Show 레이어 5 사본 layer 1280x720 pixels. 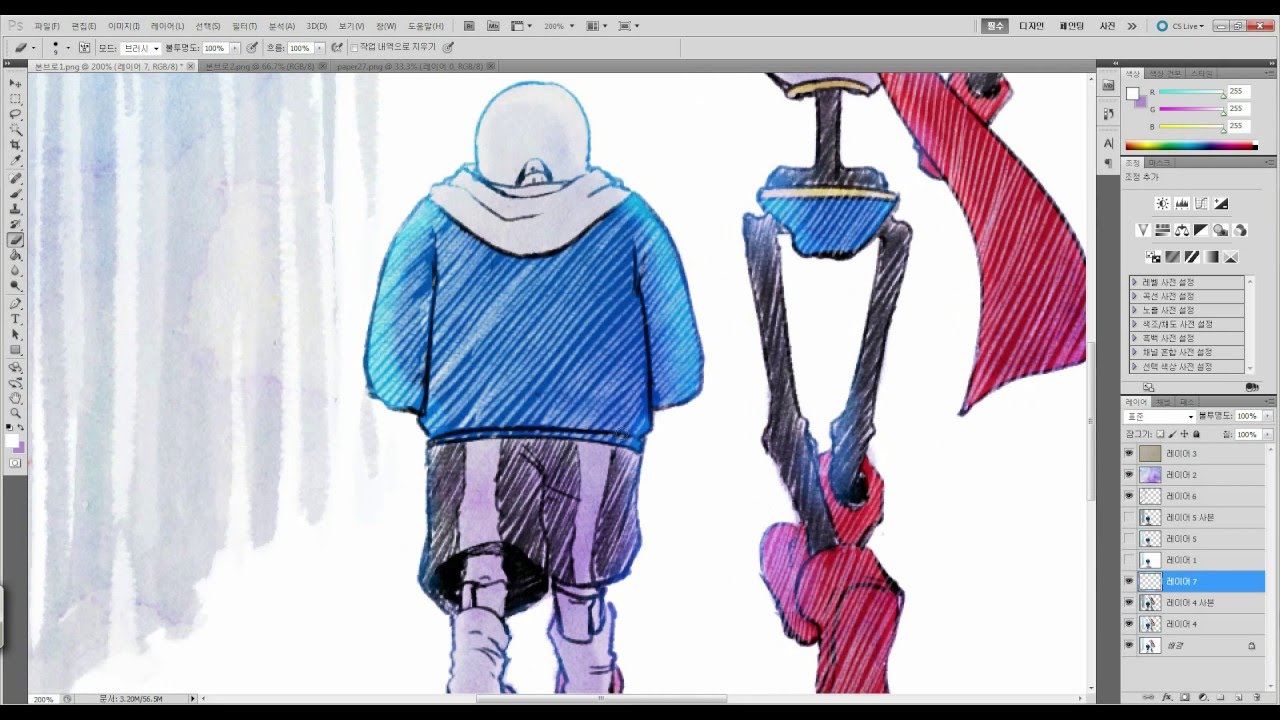point(1129,517)
